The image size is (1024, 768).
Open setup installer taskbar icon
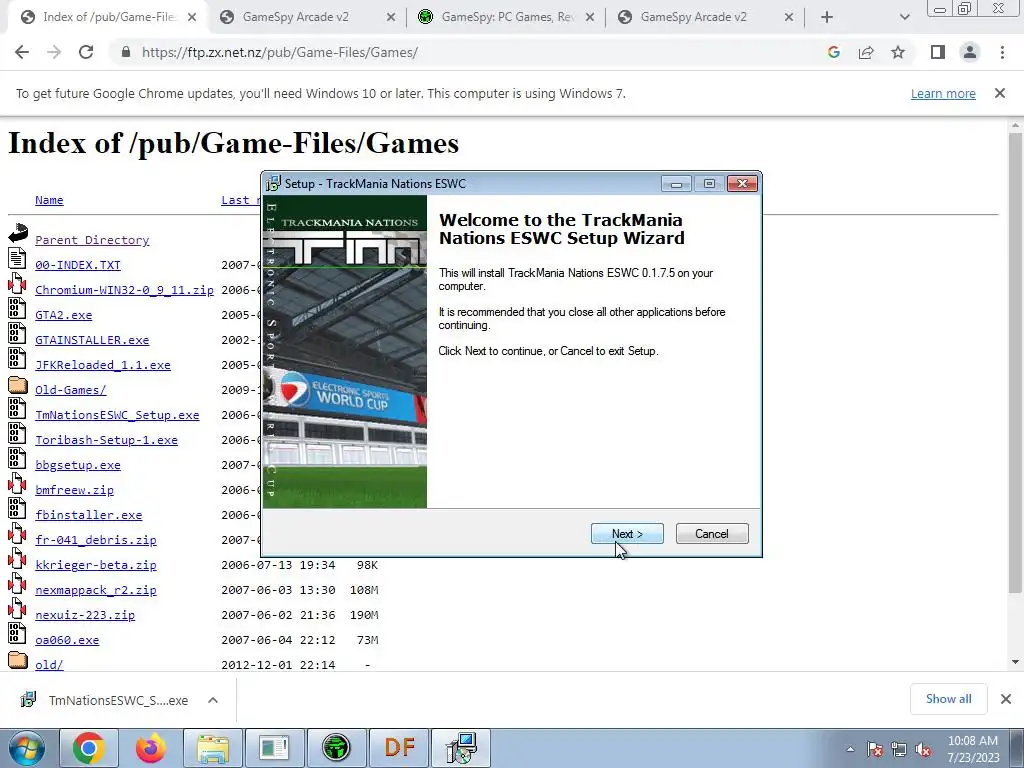click(x=461, y=748)
